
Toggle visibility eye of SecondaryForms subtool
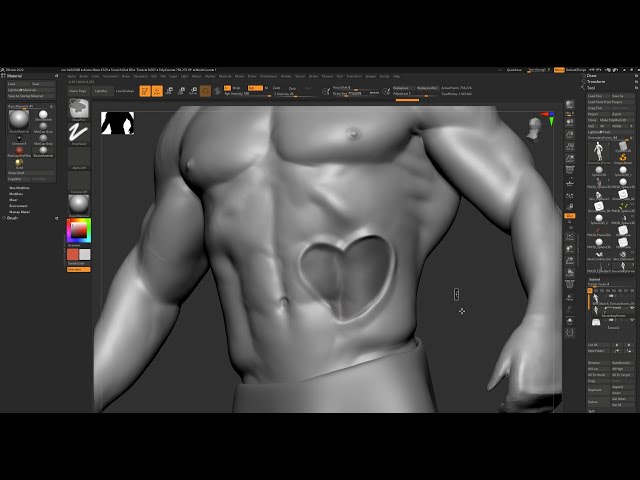click(632, 308)
